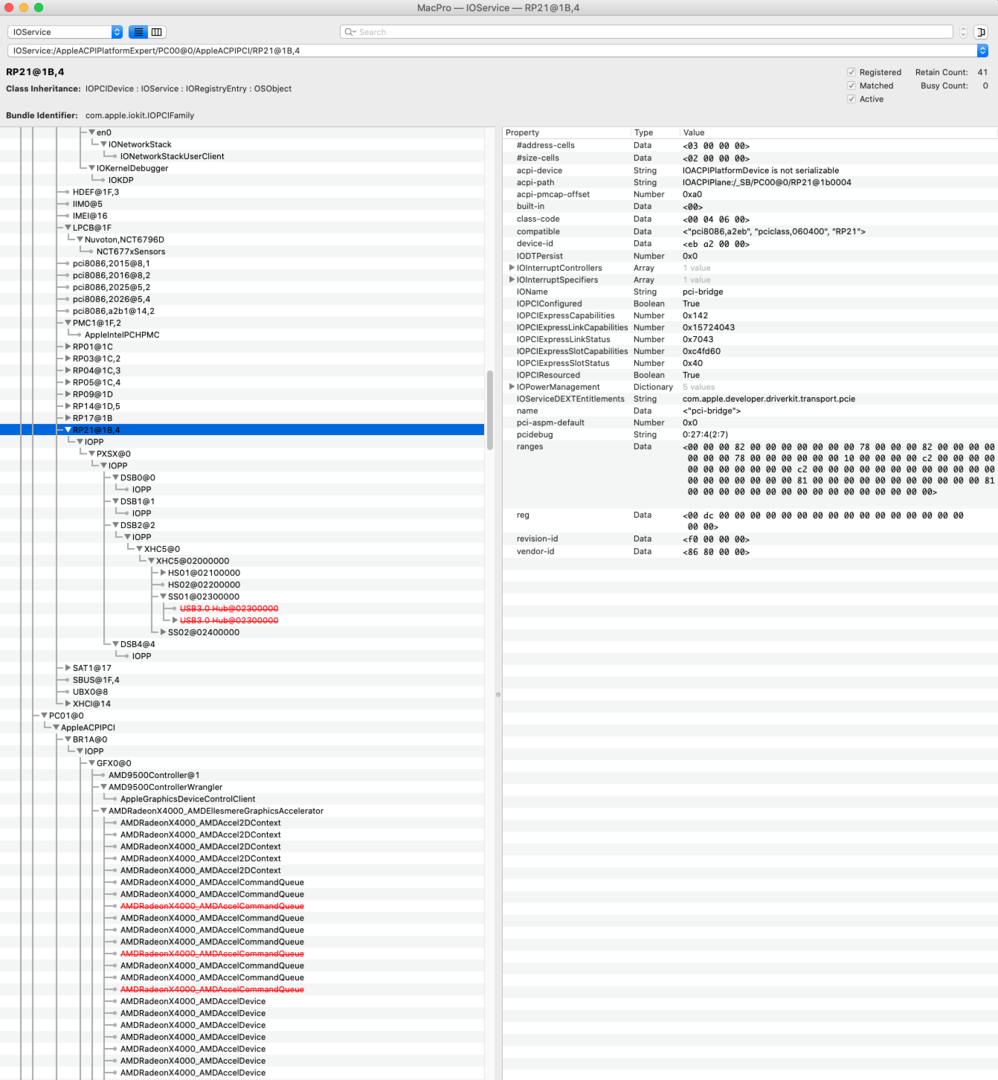Switch to column browser view icon
The height and width of the screenshot is (1080, 998).
coord(157,32)
